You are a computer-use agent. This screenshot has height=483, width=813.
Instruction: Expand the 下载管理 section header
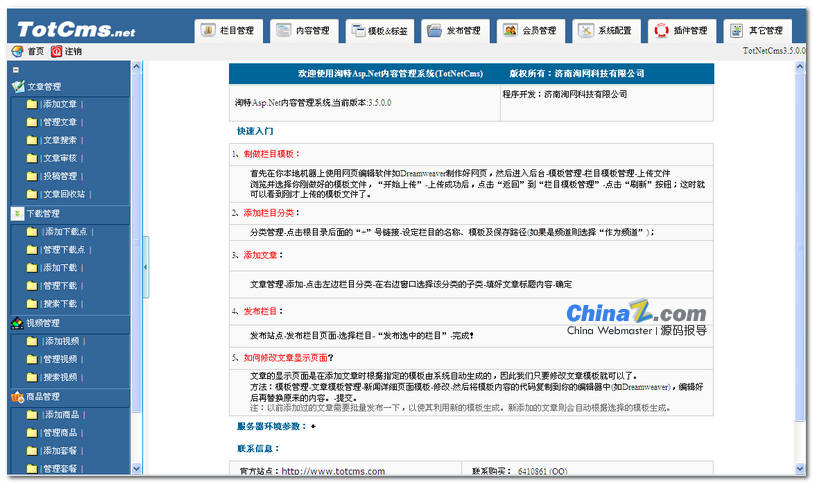pyautogui.click(x=43, y=214)
